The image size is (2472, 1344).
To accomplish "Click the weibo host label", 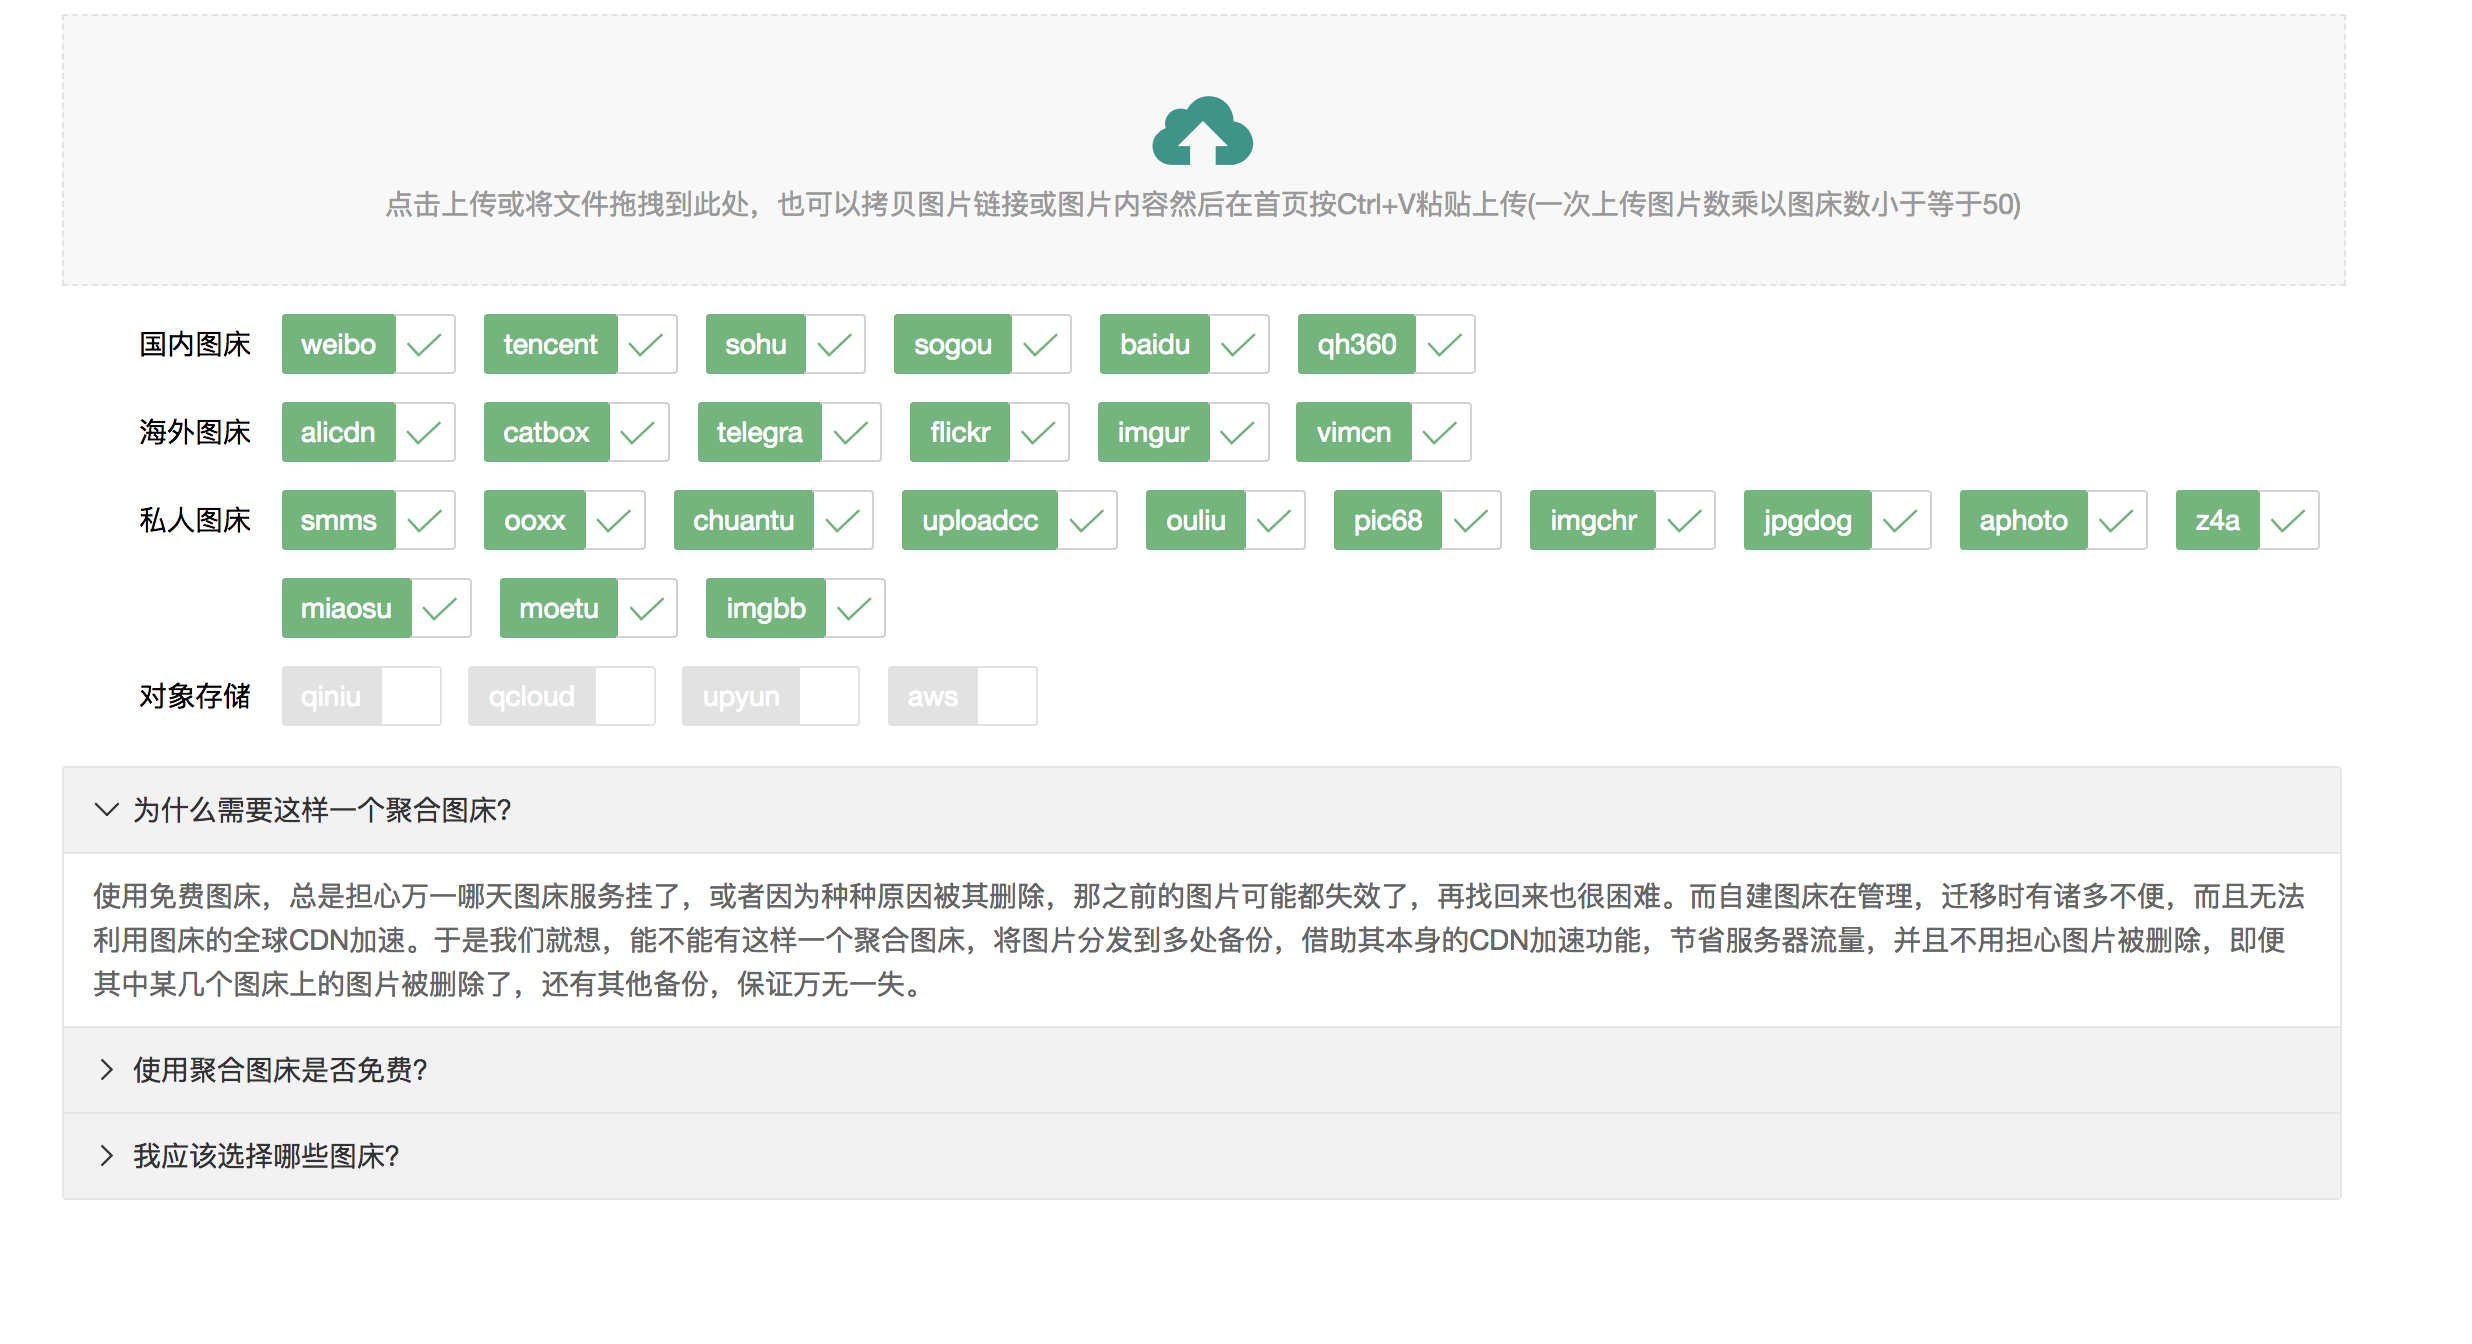I will (x=338, y=344).
